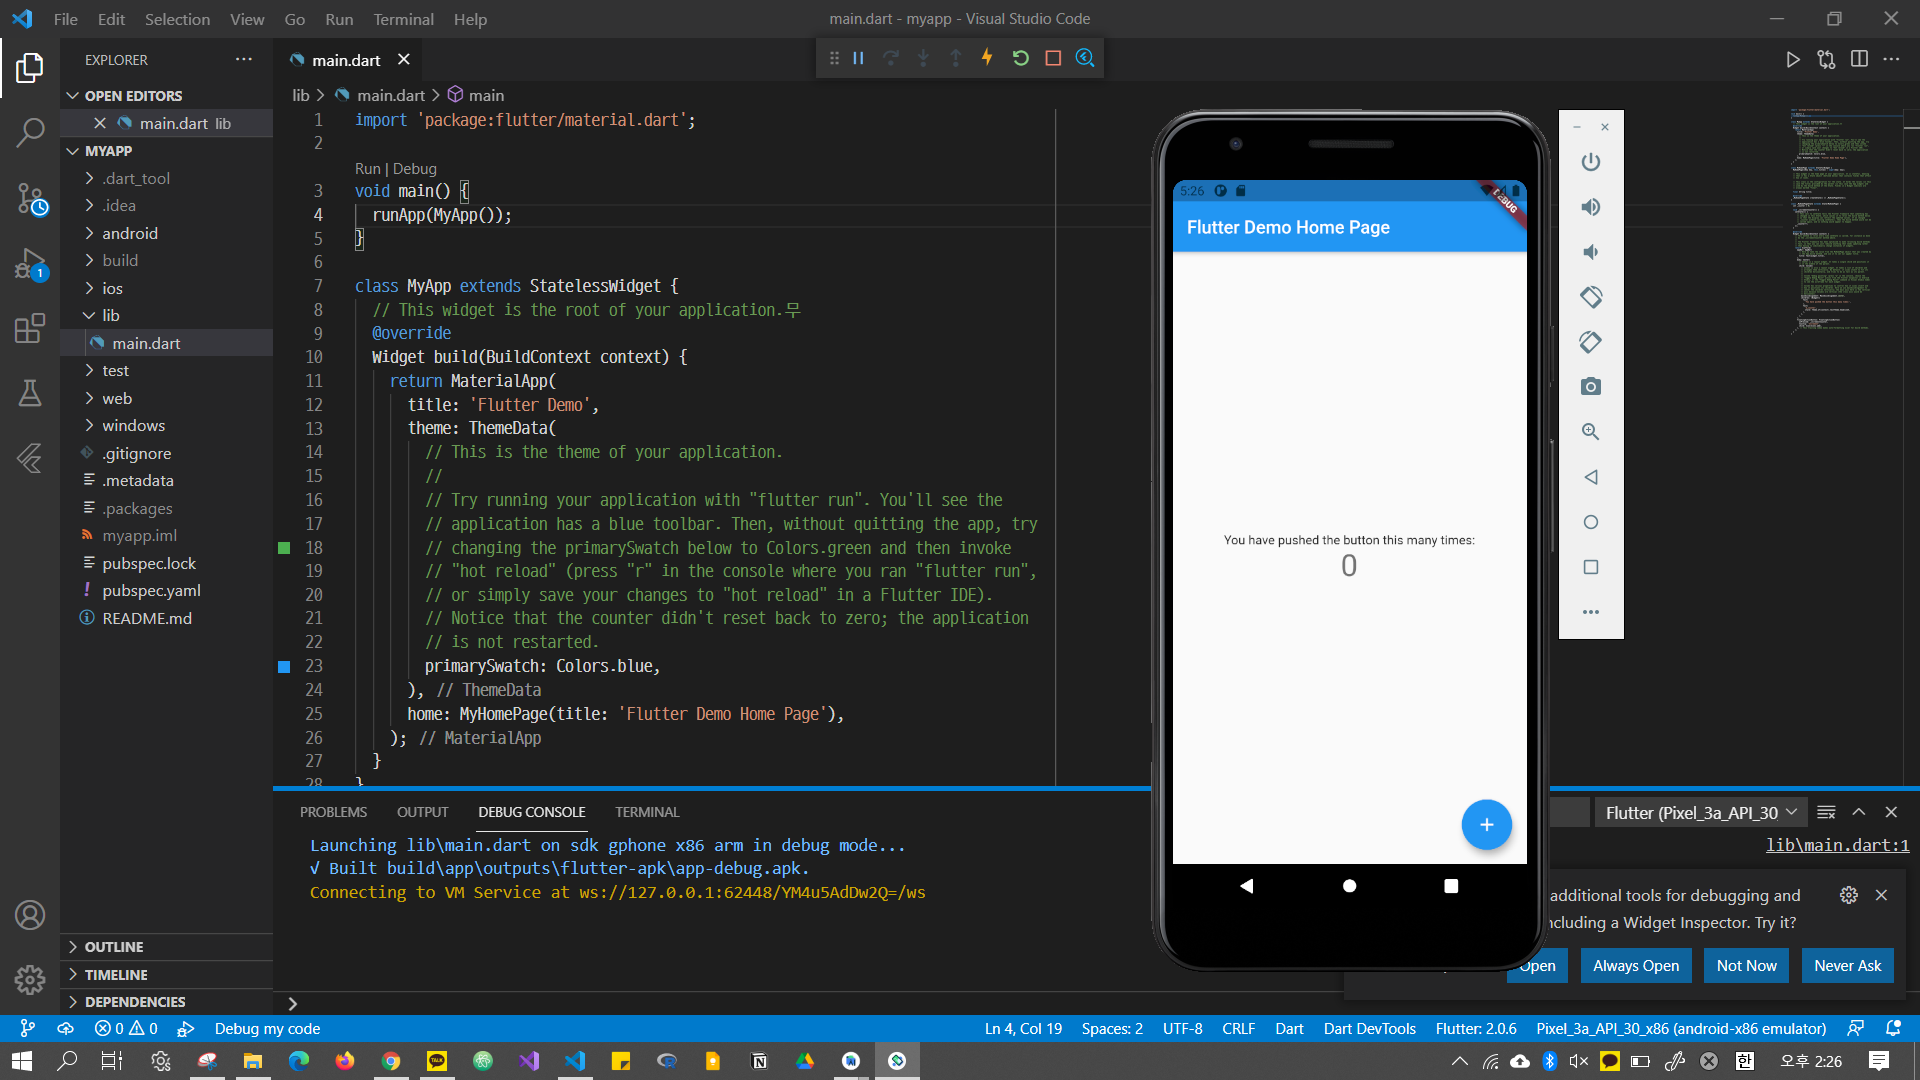Viewport: 1920px width, 1080px height.
Task: Open the Flutter Pixel_3a_API_30 debug session dropdown
Action: 1700,812
